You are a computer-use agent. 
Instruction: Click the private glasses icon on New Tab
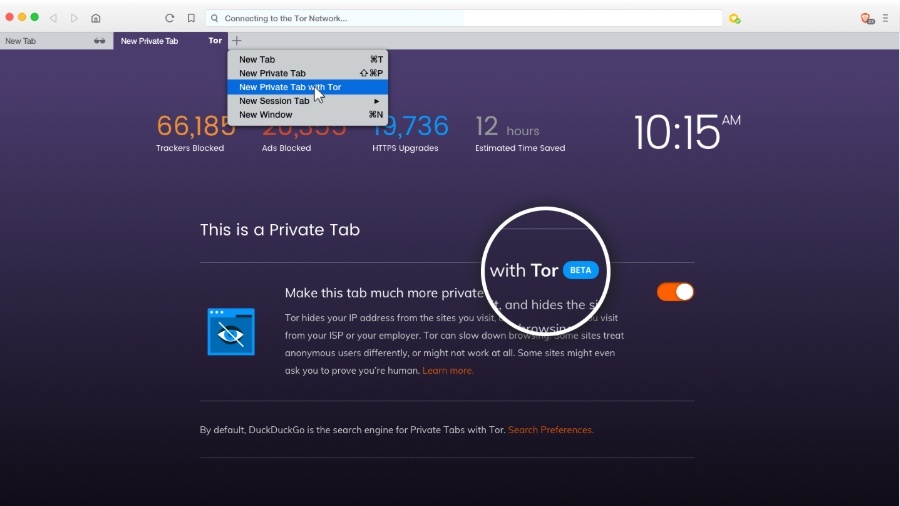[x=99, y=41]
